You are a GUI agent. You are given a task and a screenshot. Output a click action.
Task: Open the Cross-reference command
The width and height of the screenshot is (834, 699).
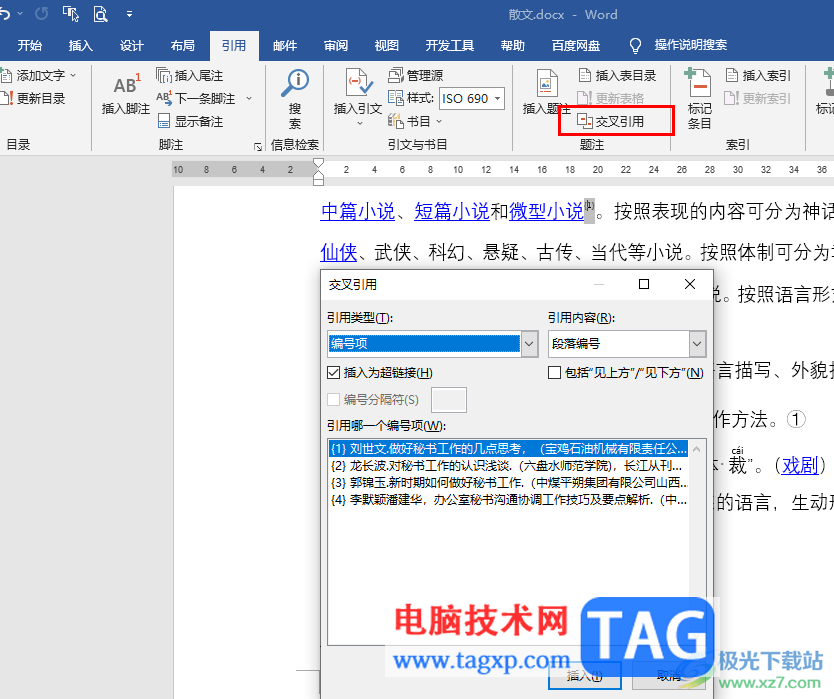tap(611, 121)
